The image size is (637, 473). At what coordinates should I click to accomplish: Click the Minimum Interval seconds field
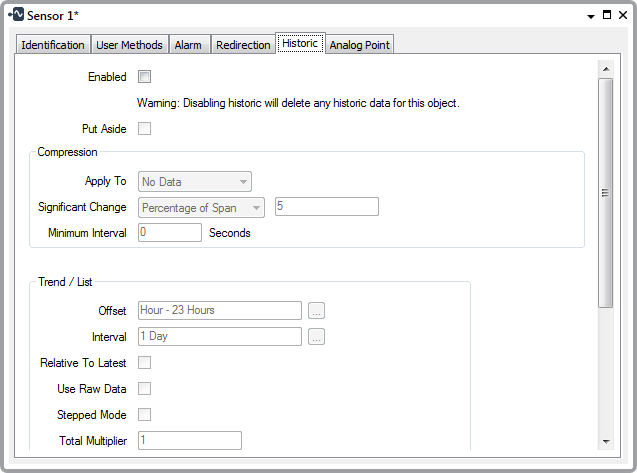(170, 233)
